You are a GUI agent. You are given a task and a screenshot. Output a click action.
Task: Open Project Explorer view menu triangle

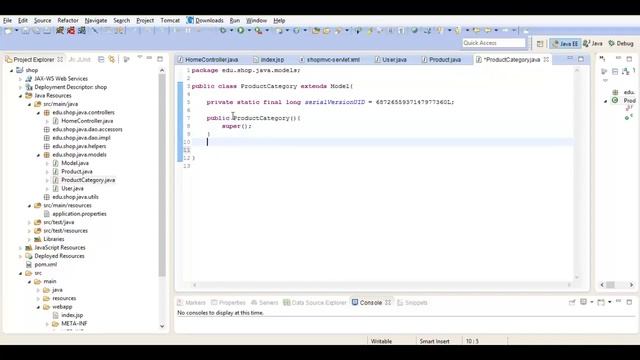140,58
